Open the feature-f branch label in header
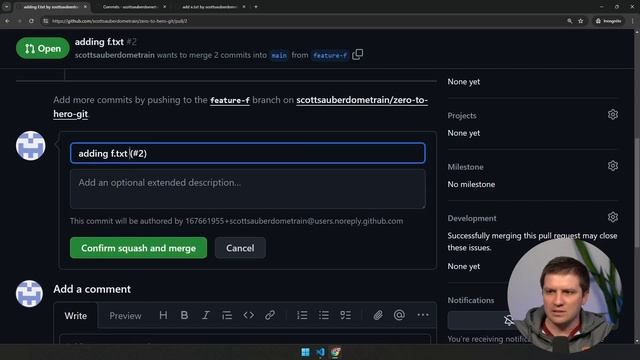This screenshot has width=640, height=360. click(x=330, y=55)
